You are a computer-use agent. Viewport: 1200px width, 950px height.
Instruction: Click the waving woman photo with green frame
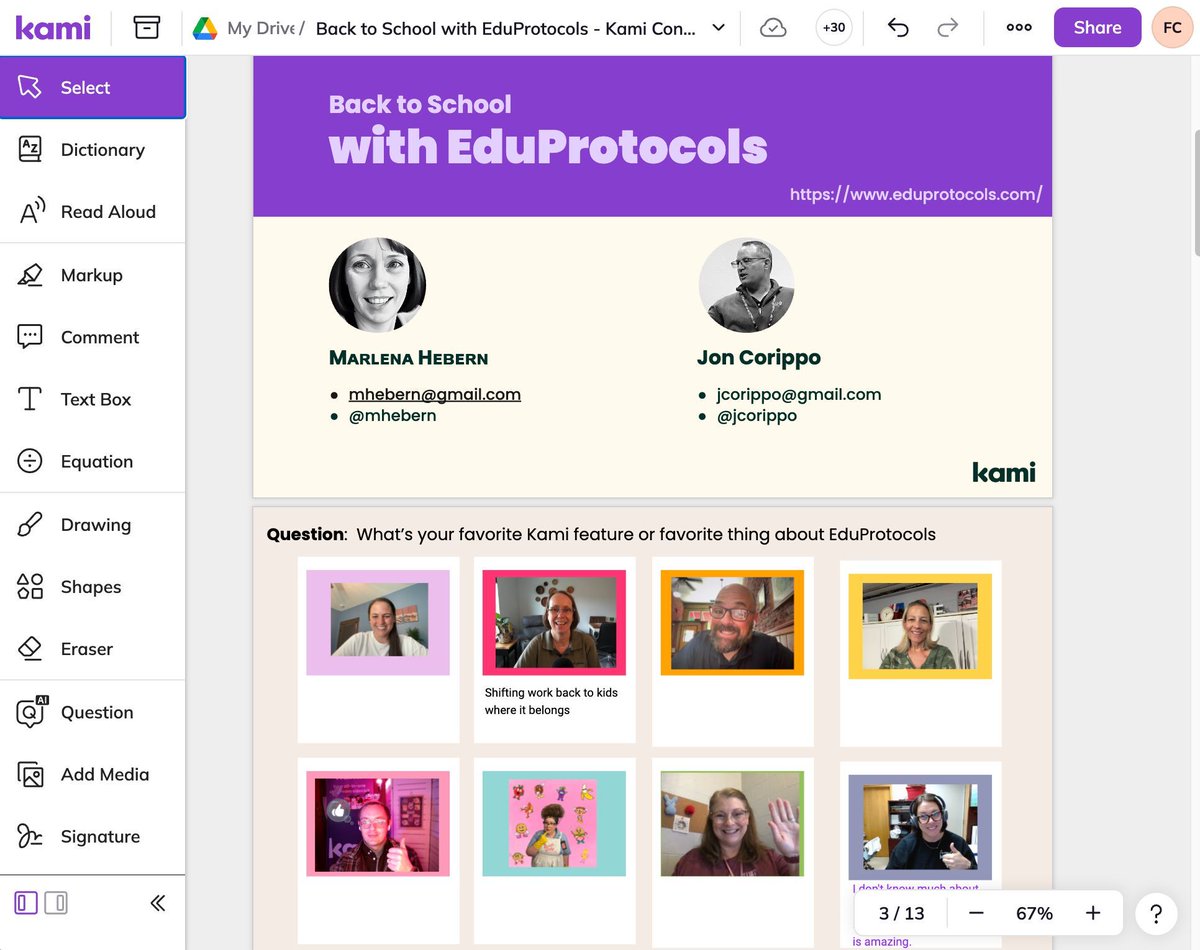(x=732, y=823)
